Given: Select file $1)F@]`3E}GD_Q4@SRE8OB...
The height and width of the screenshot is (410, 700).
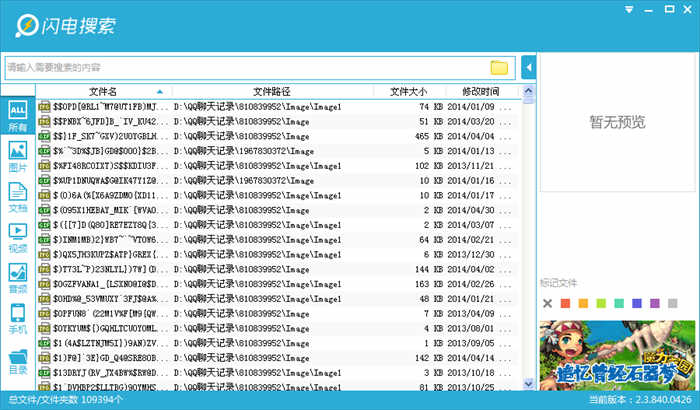Looking at the screenshot, I should click(279, 358).
